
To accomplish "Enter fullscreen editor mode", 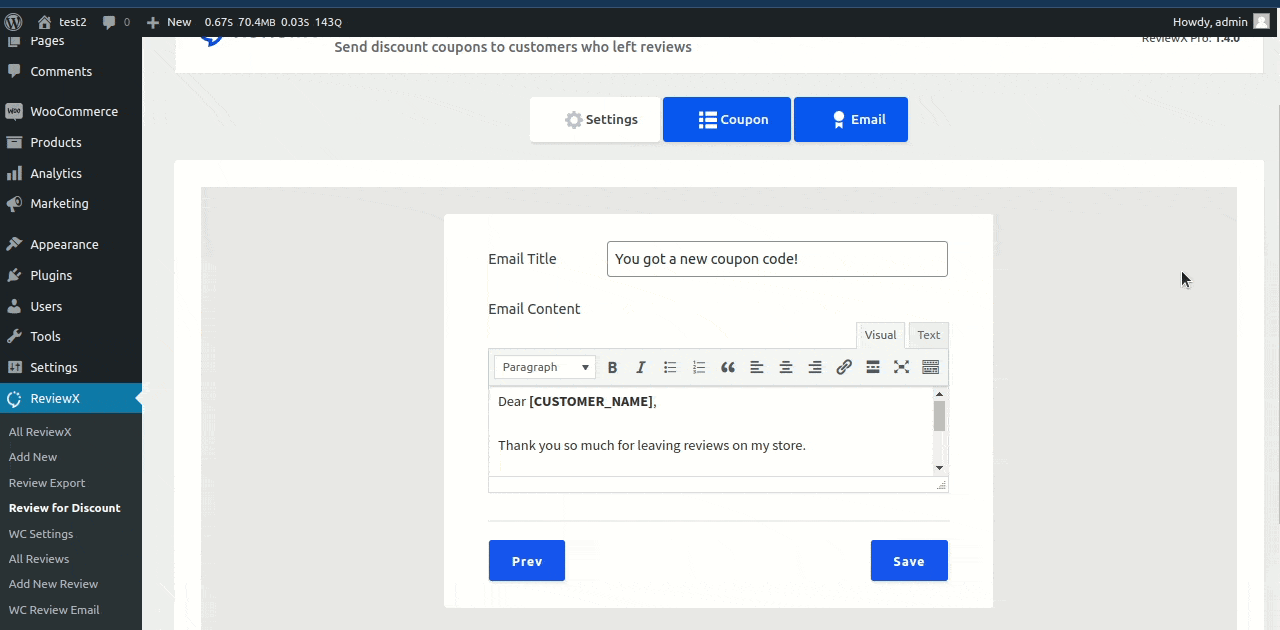I will point(901,367).
